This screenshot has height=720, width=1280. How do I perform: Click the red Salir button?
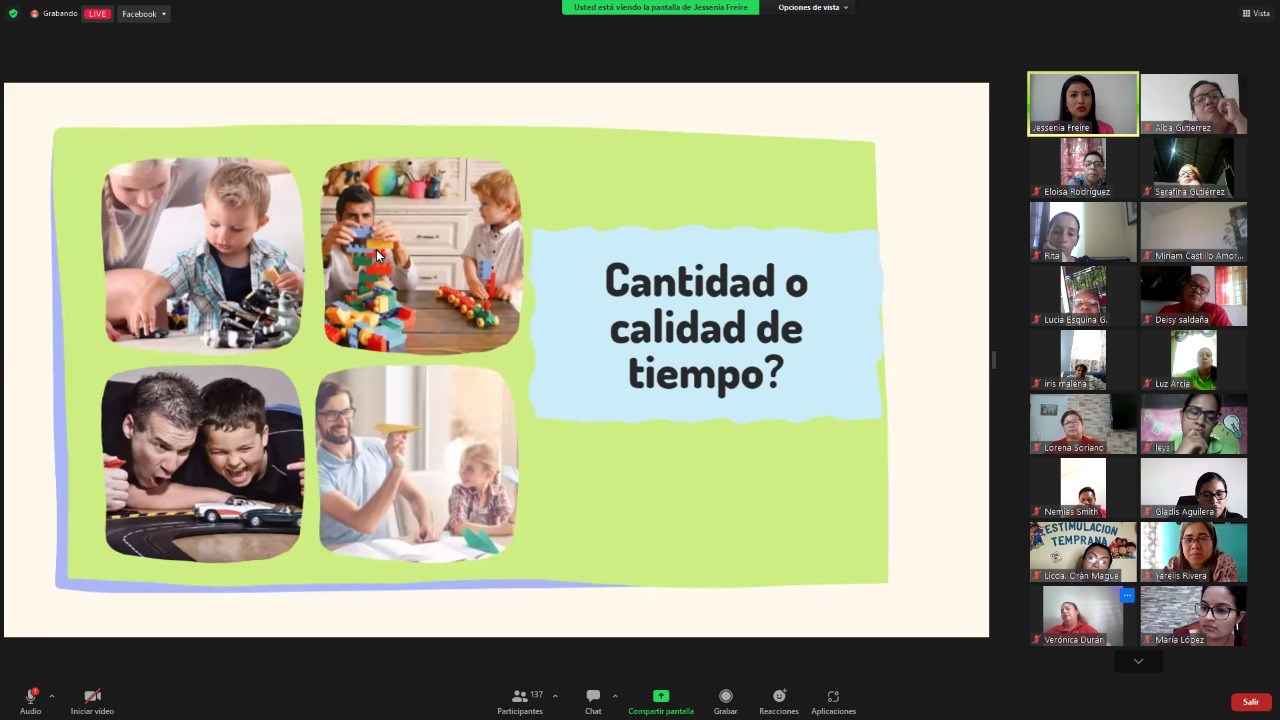[1251, 702]
